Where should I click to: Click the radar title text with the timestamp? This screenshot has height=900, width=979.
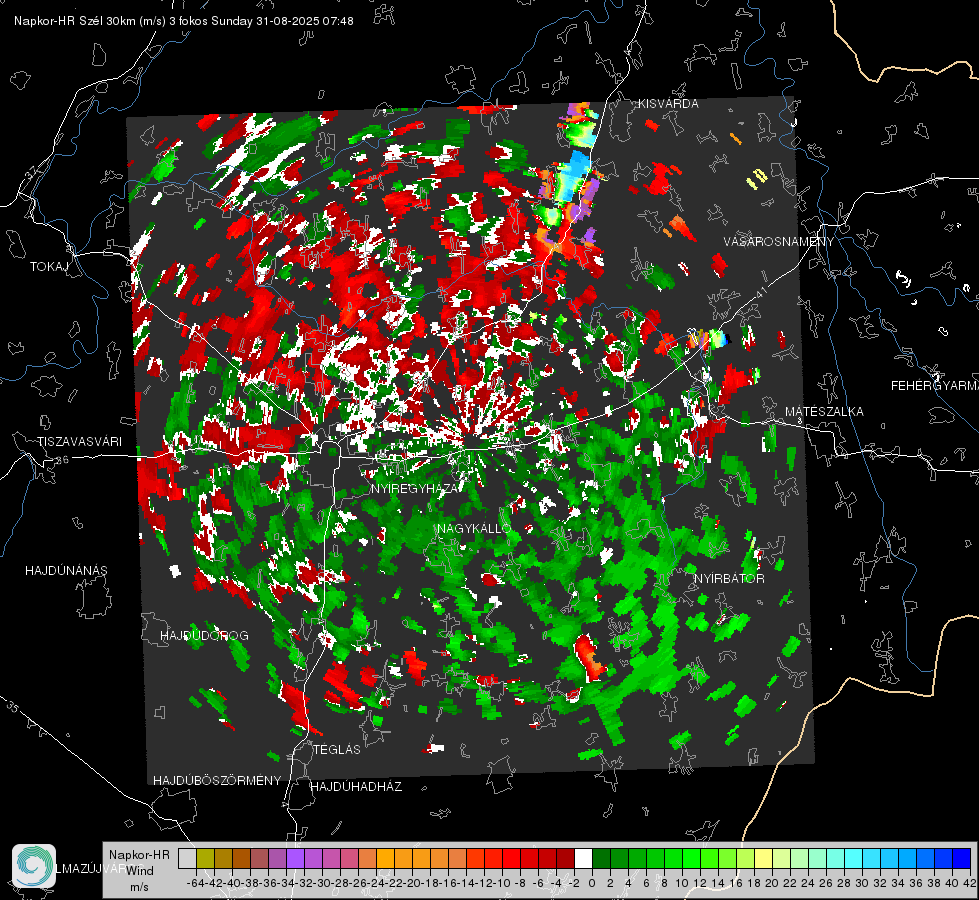point(184,21)
